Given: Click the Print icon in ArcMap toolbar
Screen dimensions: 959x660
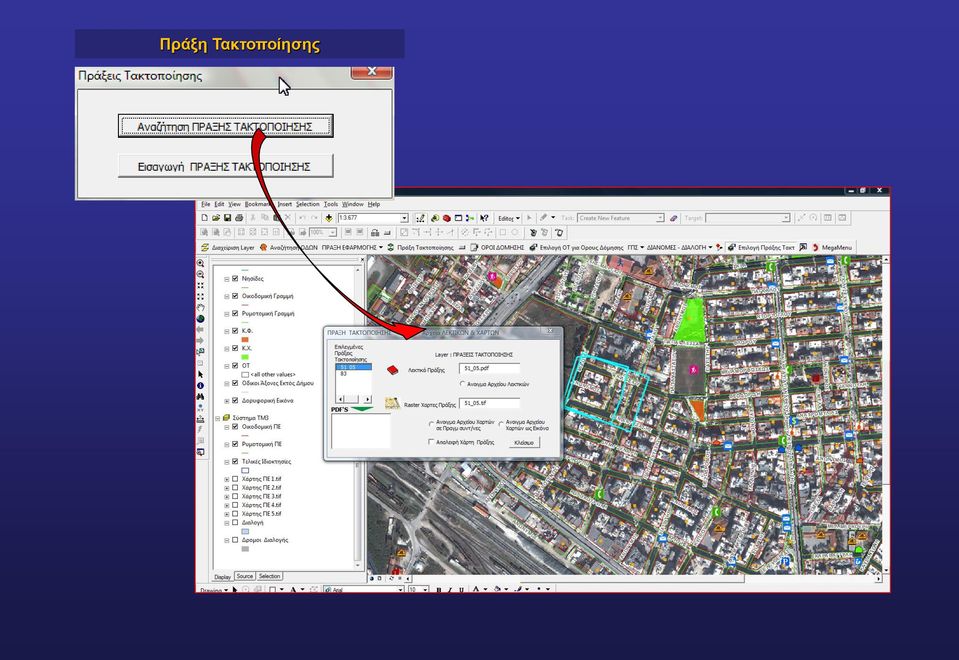Looking at the screenshot, I should [239, 218].
